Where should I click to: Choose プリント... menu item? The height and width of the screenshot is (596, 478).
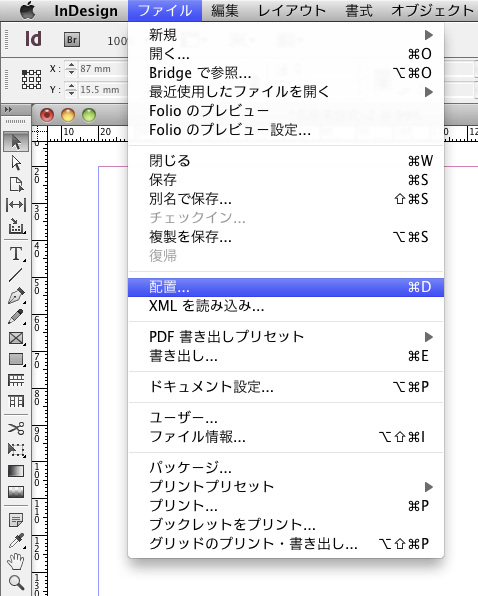286,506
